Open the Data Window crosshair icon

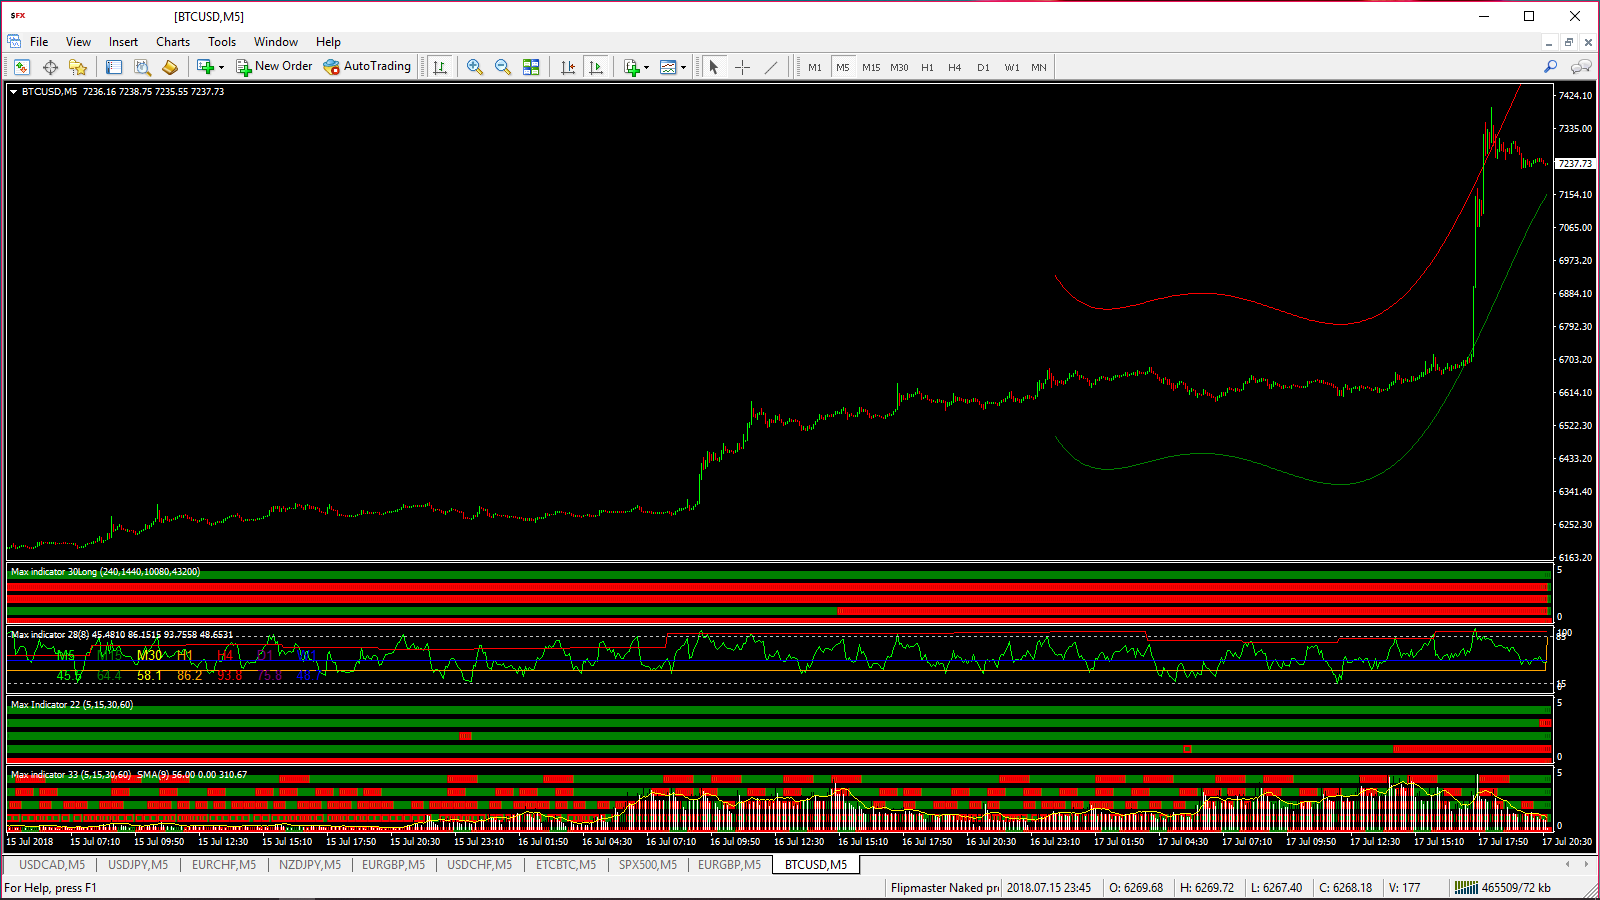pyautogui.click(x=50, y=67)
